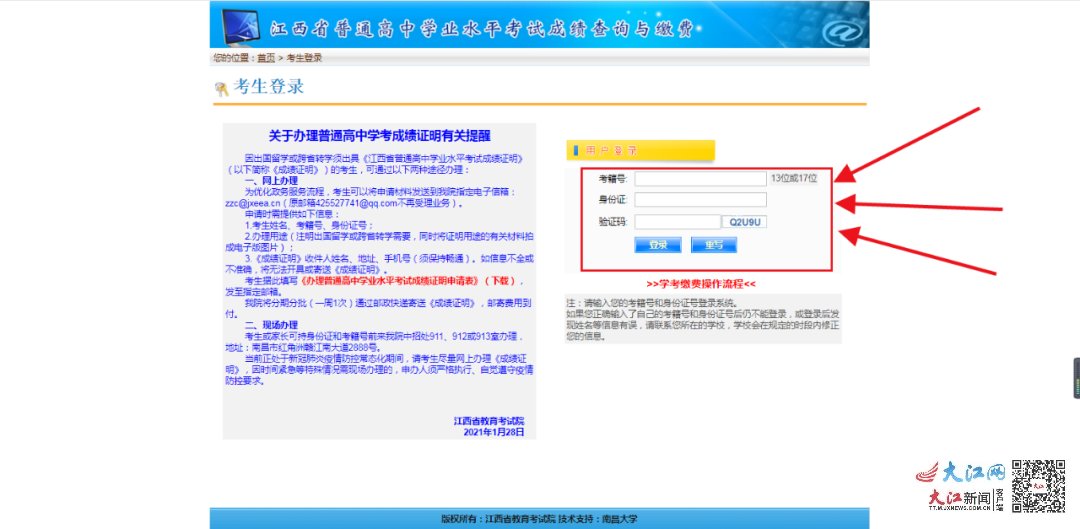Click the keys icon beside 考生登录
This screenshot has width=1080, height=529.
coord(221,89)
